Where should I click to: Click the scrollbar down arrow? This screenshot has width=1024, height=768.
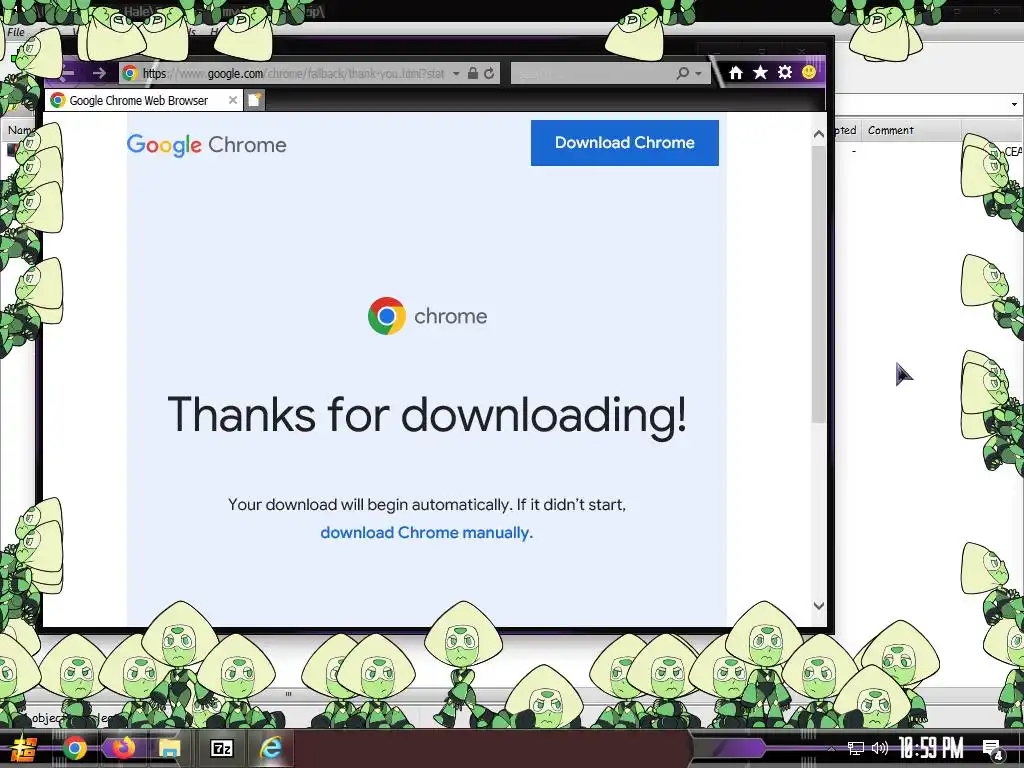819,605
